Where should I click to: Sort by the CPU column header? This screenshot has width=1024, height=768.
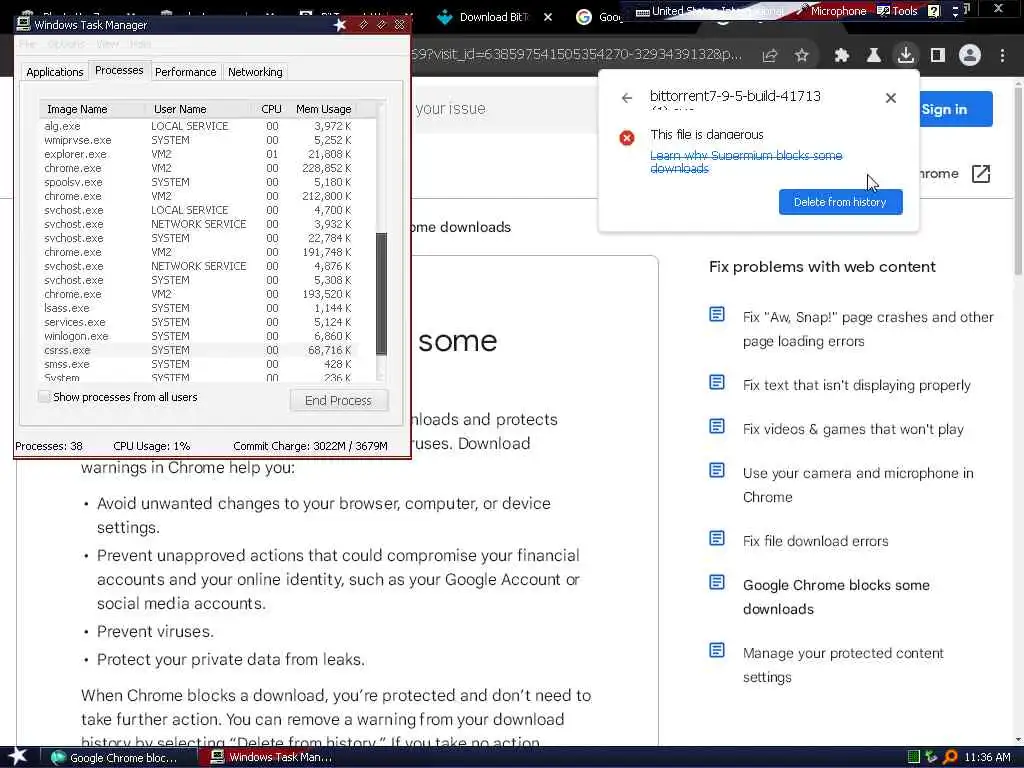point(271,109)
